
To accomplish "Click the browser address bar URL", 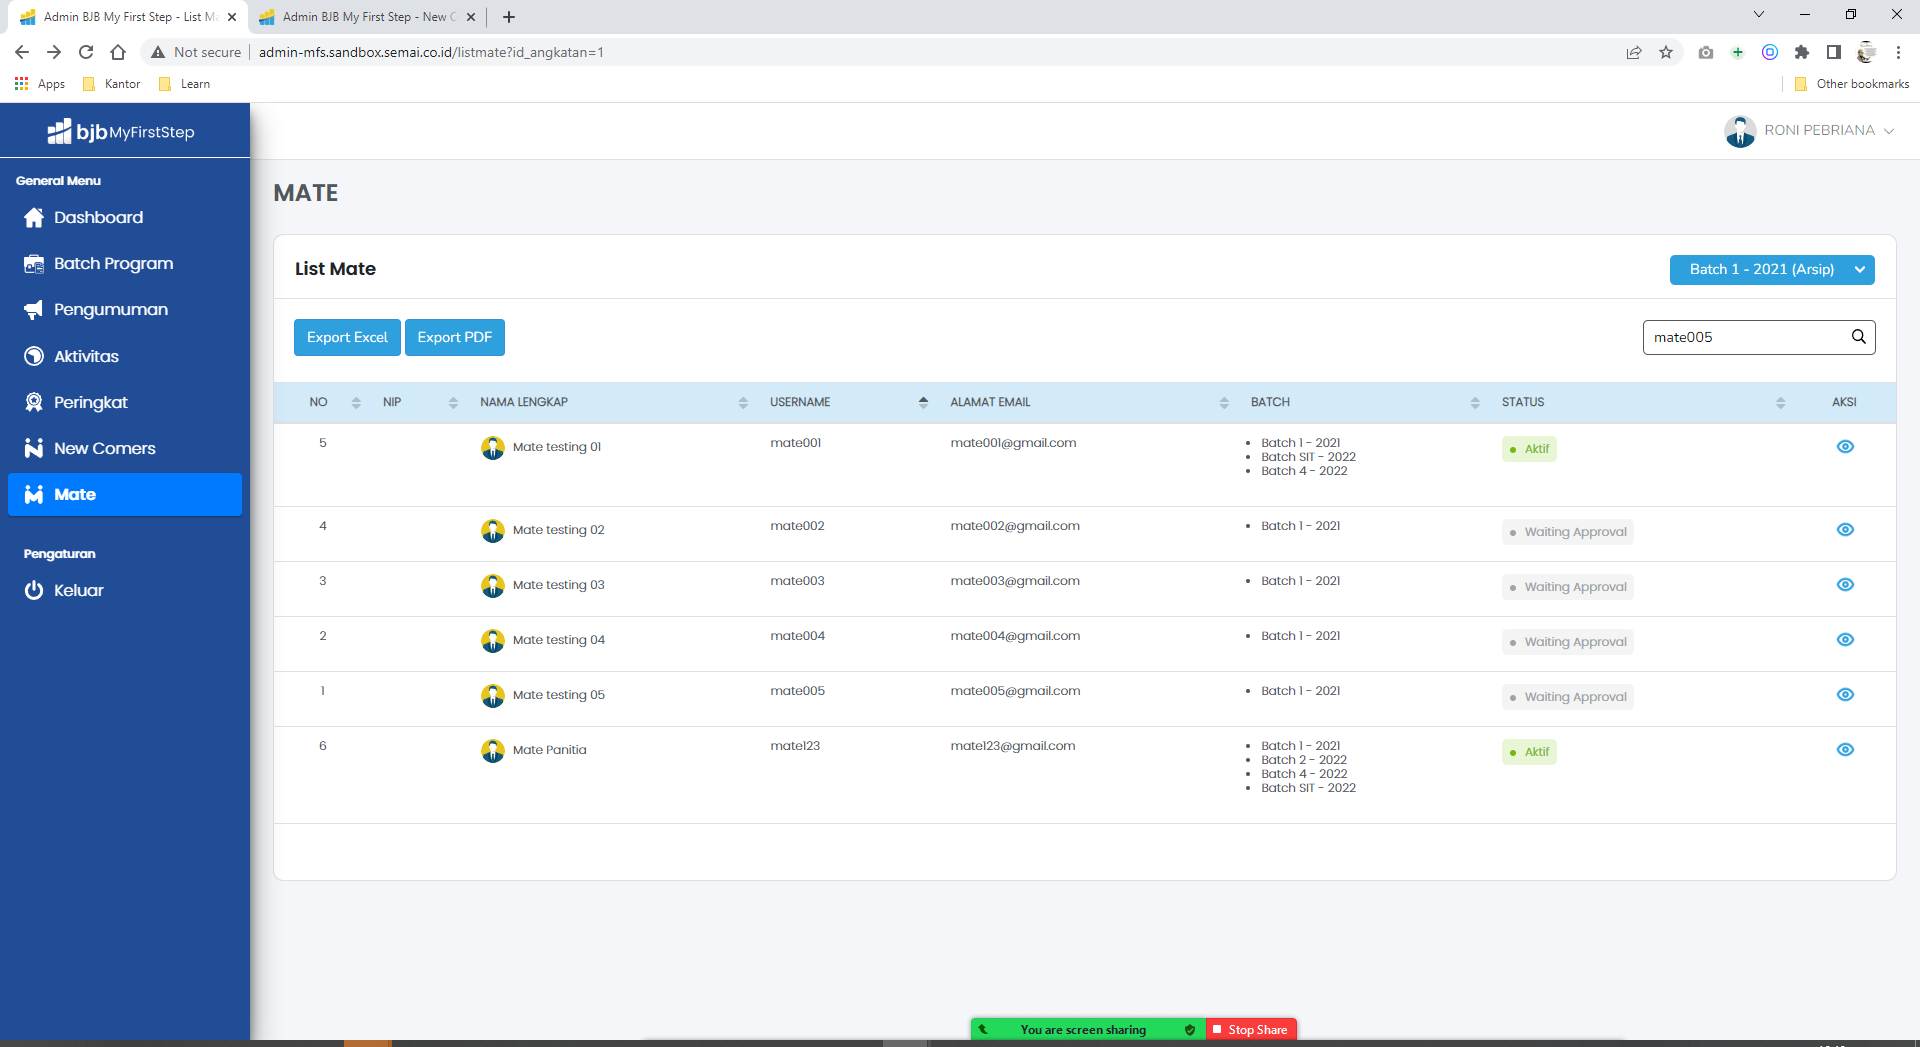I will click(431, 52).
